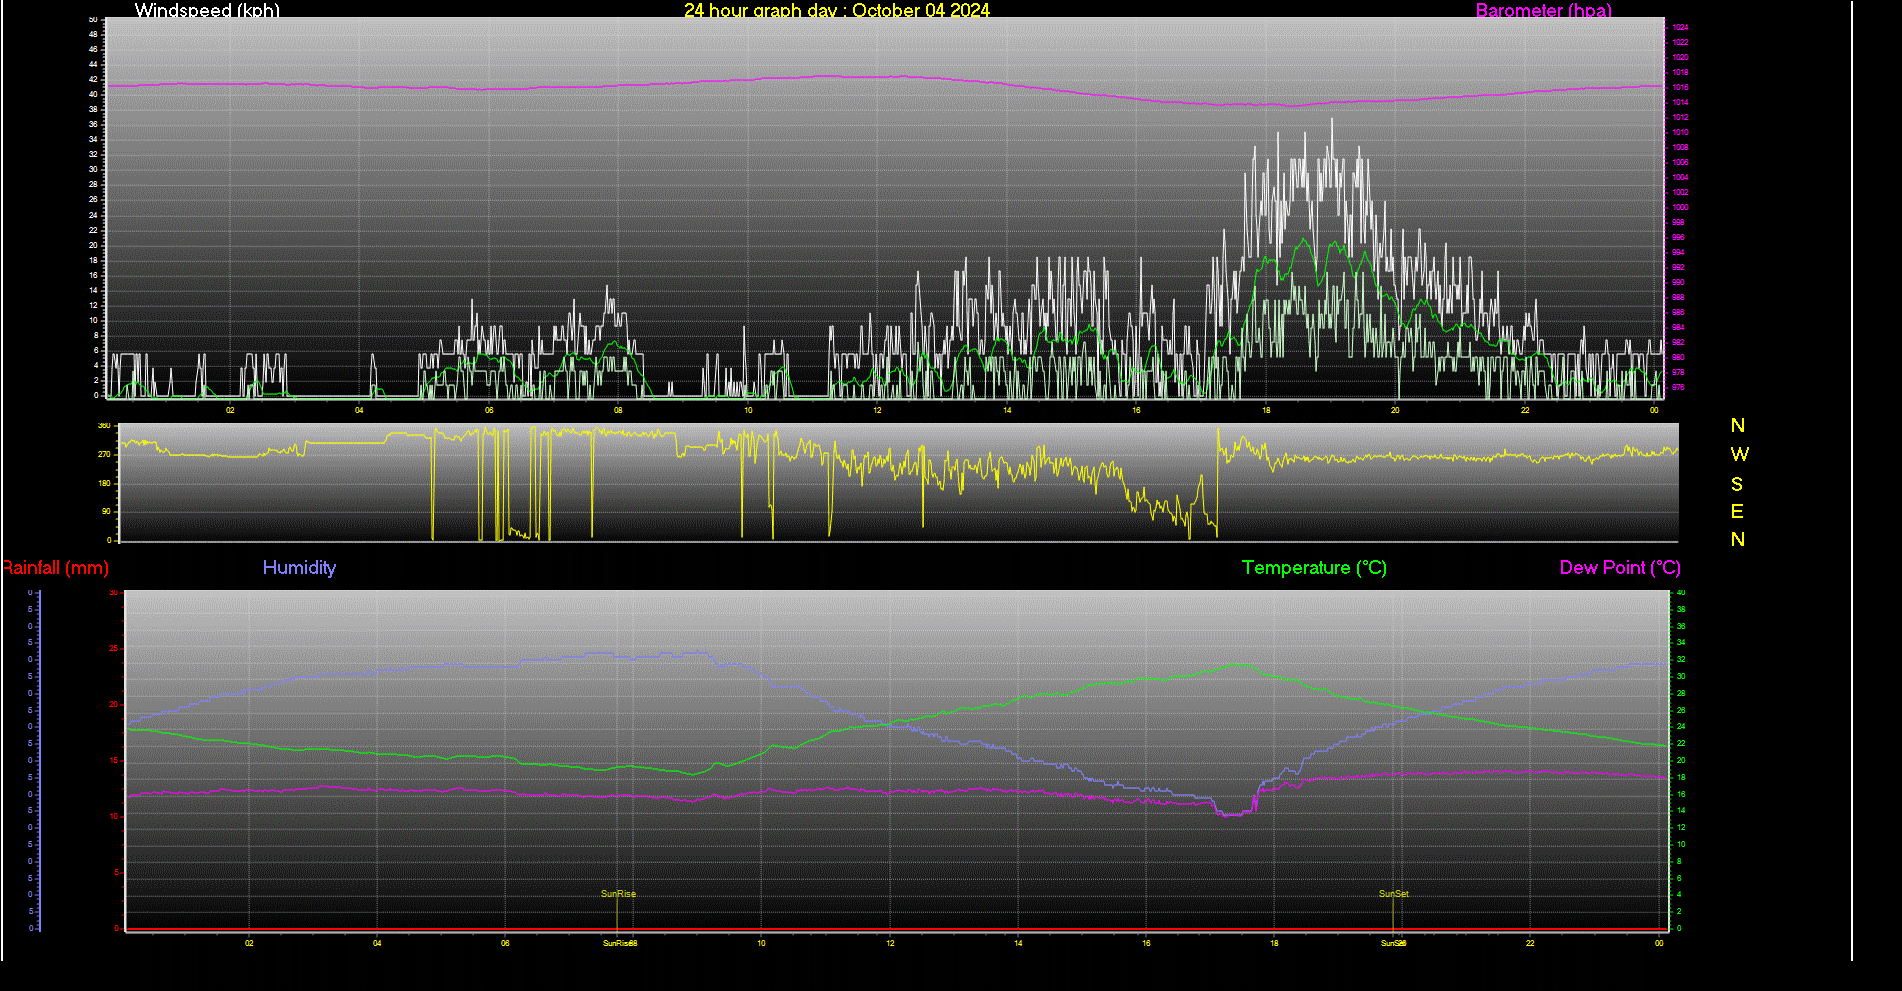Click hour '06' on the windspeed graph time axis
The image size is (1902, 991).
point(489,410)
